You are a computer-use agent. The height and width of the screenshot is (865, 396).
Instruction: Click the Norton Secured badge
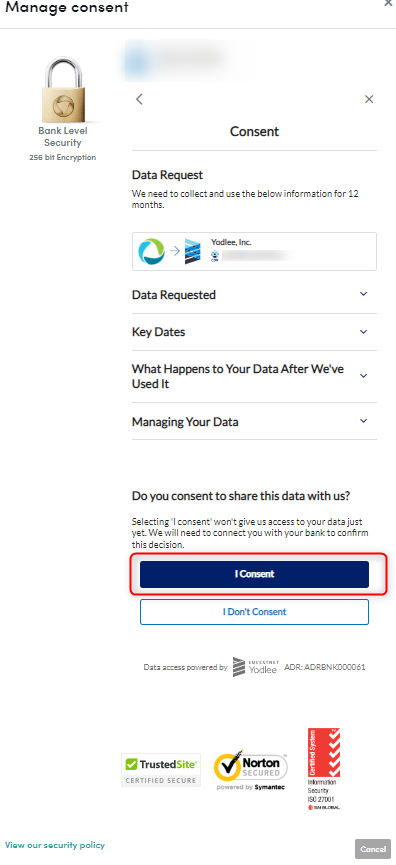pos(250,770)
